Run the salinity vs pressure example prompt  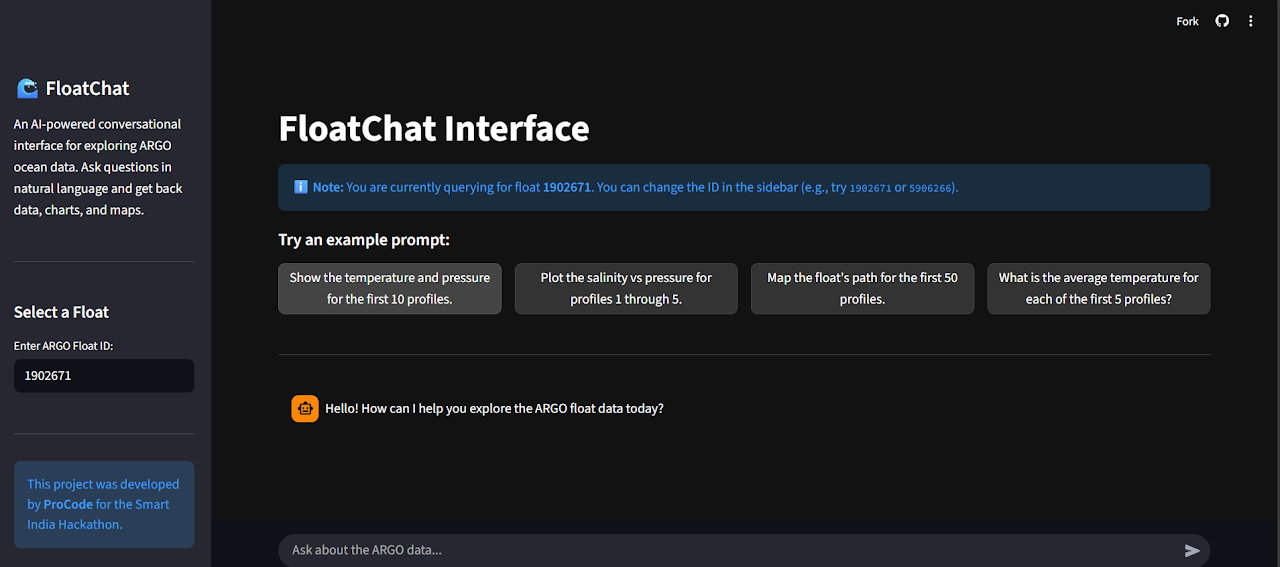[x=626, y=289]
